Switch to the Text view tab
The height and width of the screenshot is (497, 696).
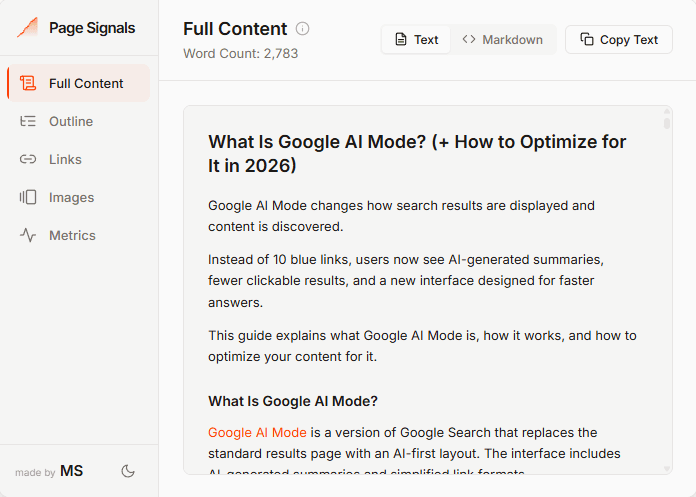(416, 39)
